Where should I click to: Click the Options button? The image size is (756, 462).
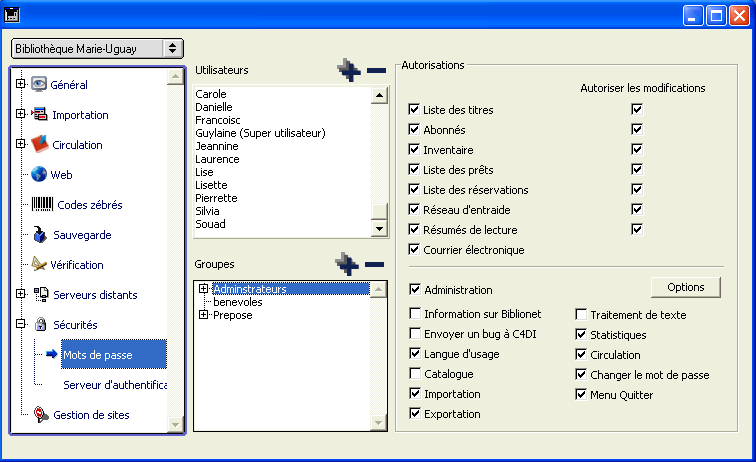pos(685,287)
